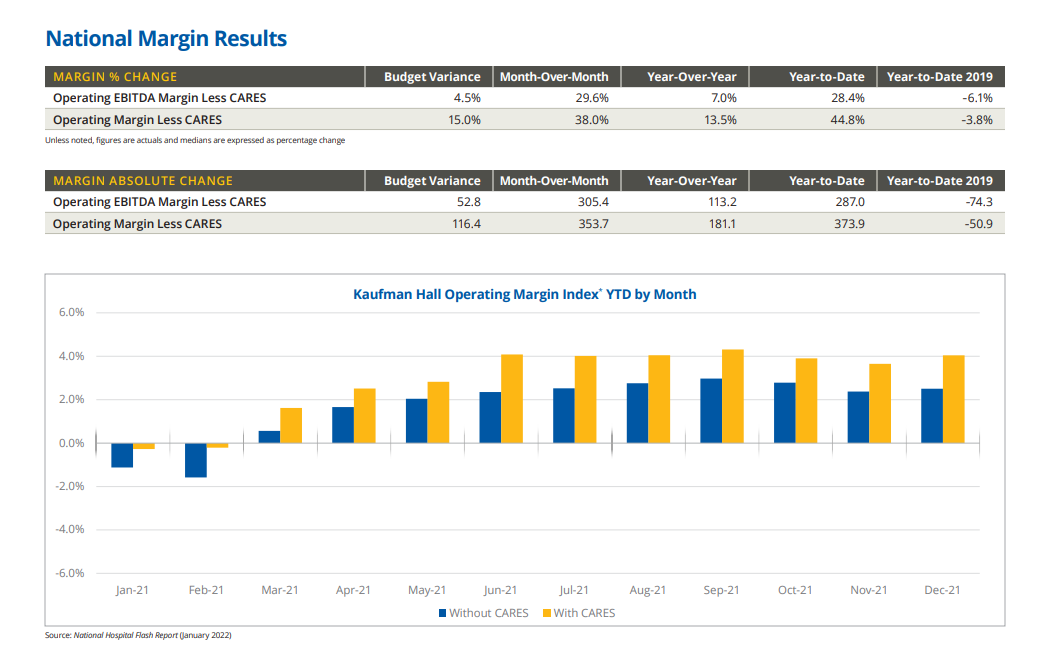Viewport: 1040px width, 649px height.
Task: Click the 'Unless noted, figures are actuals' footnote
Action: [195, 141]
